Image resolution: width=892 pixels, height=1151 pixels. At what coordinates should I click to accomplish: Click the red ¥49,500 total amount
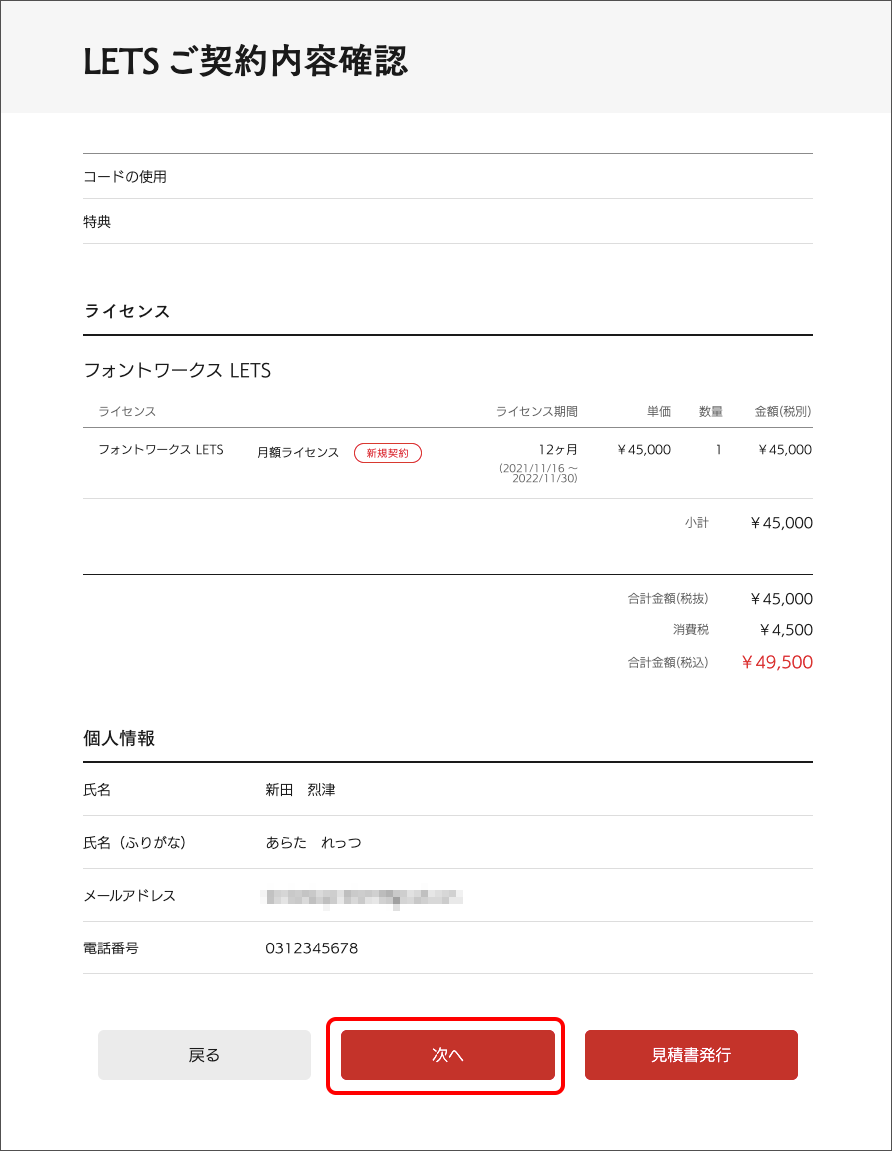tap(777, 662)
